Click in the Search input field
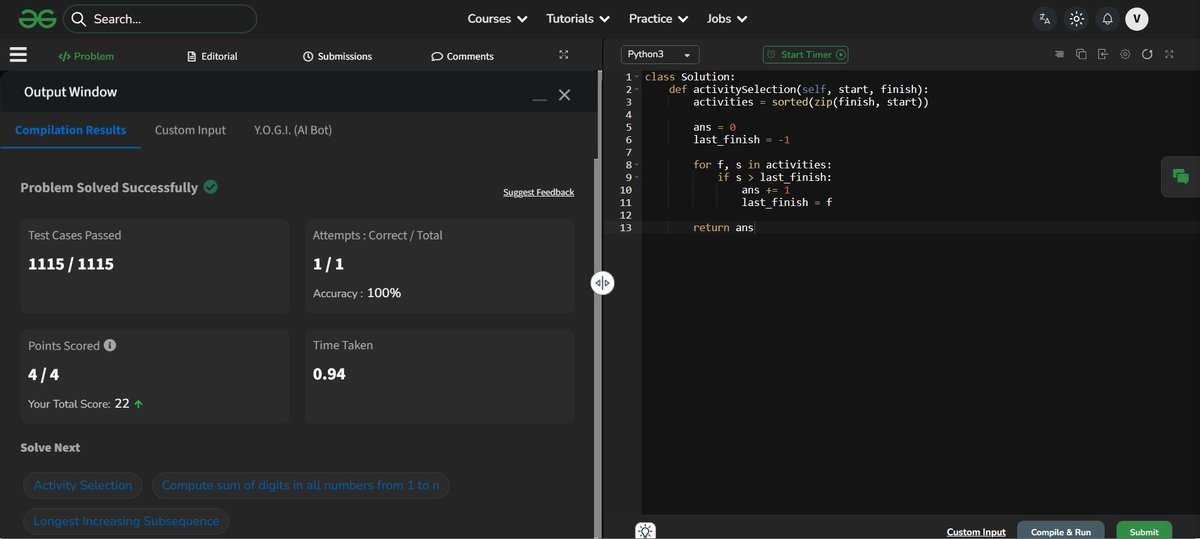This screenshot has width=1200, height=539. pyautogui.click(x=160, y=19)
